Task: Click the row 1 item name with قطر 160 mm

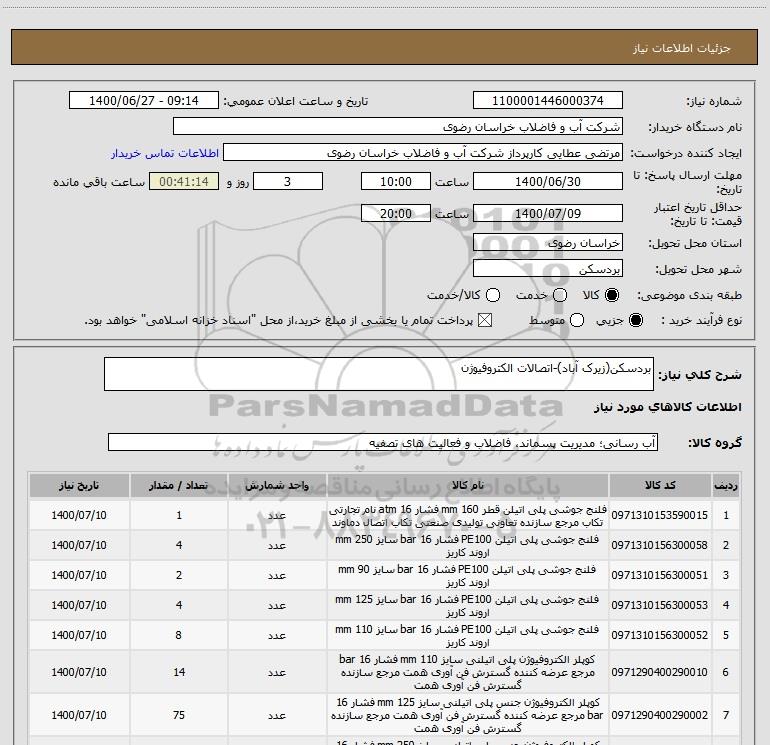Action: click(x=468, y=516)
